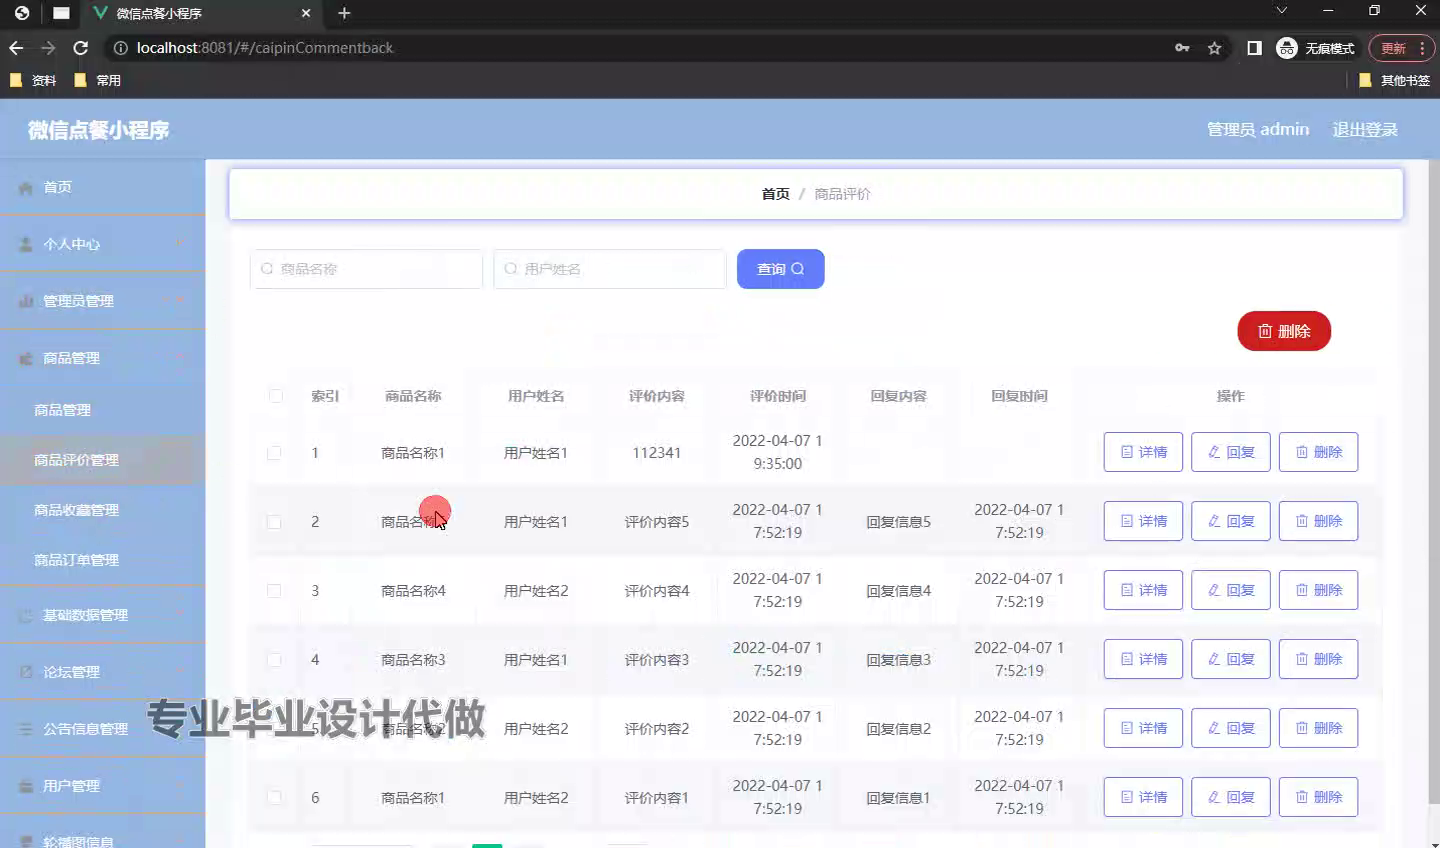Click 删除 button for row 3
The width and height of the screenshot is (1440, 848).
[1319, 590]
